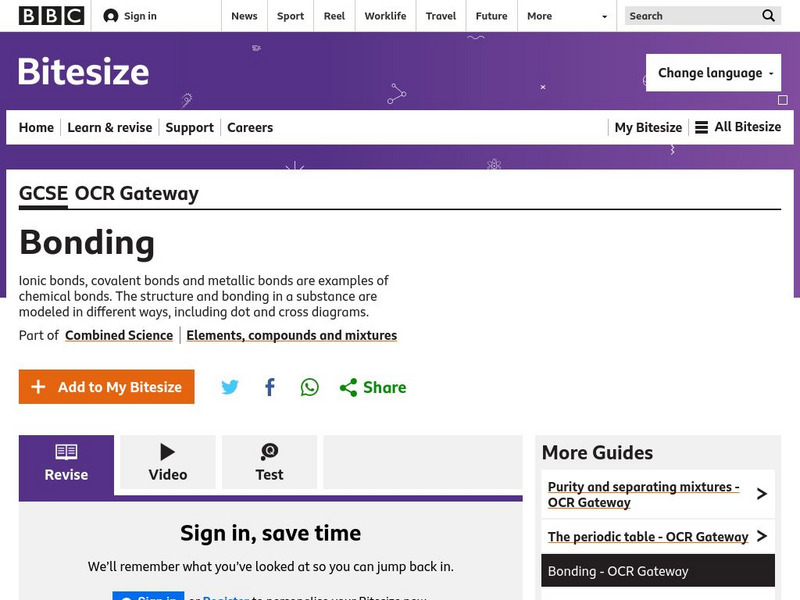800x600 pixels.
Task: Click the OCR Gateway heading text
Action: pyautogui.click(x=137, y=193)
